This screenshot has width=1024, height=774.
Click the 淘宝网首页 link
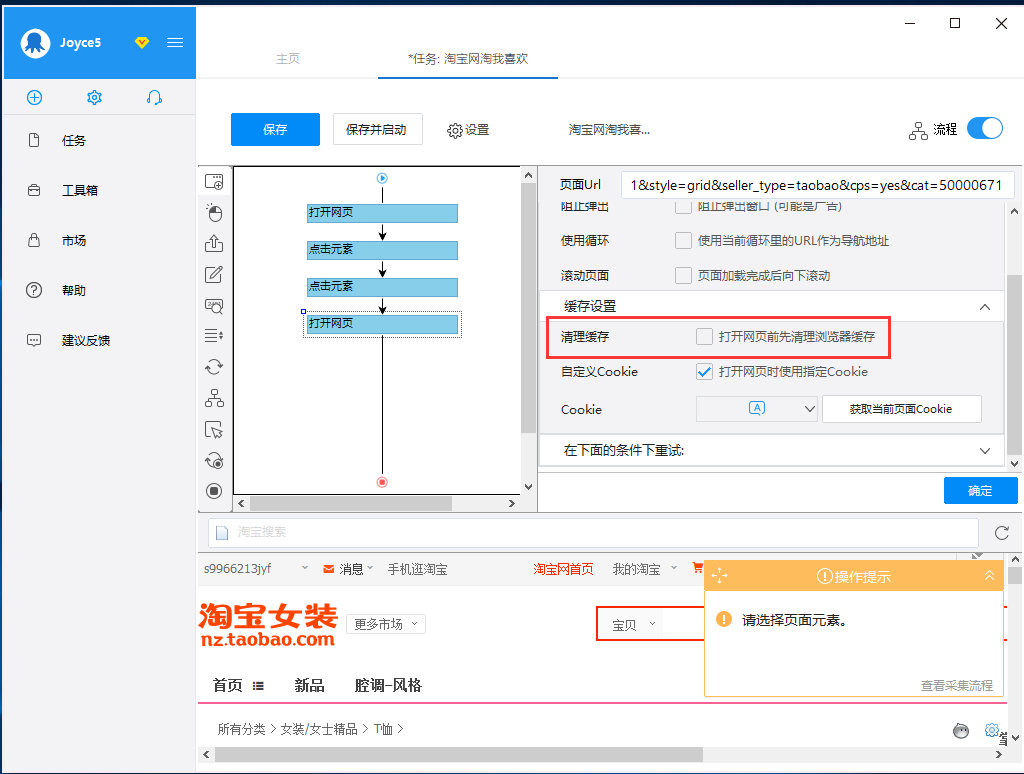pos(563,569)
